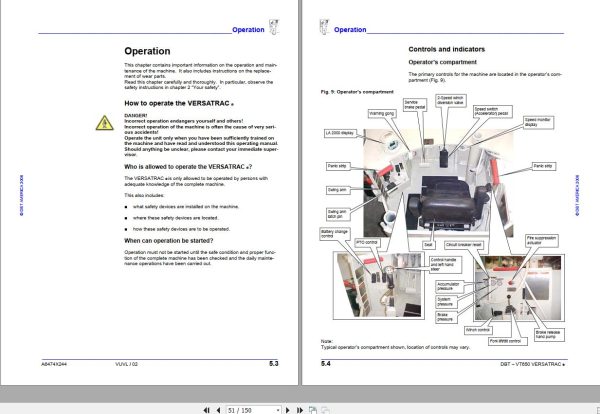Go to the first page of the document

click(x=207, y=410)
